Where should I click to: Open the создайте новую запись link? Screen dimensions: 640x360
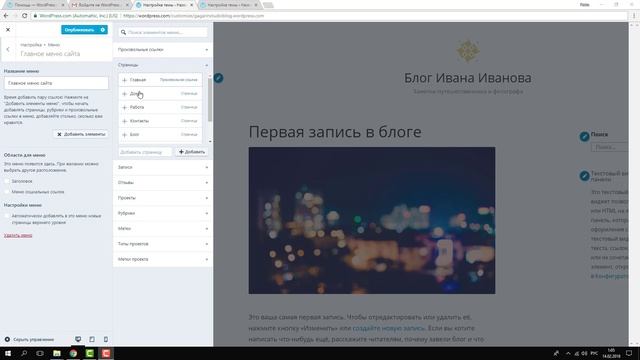click(389, 328)
